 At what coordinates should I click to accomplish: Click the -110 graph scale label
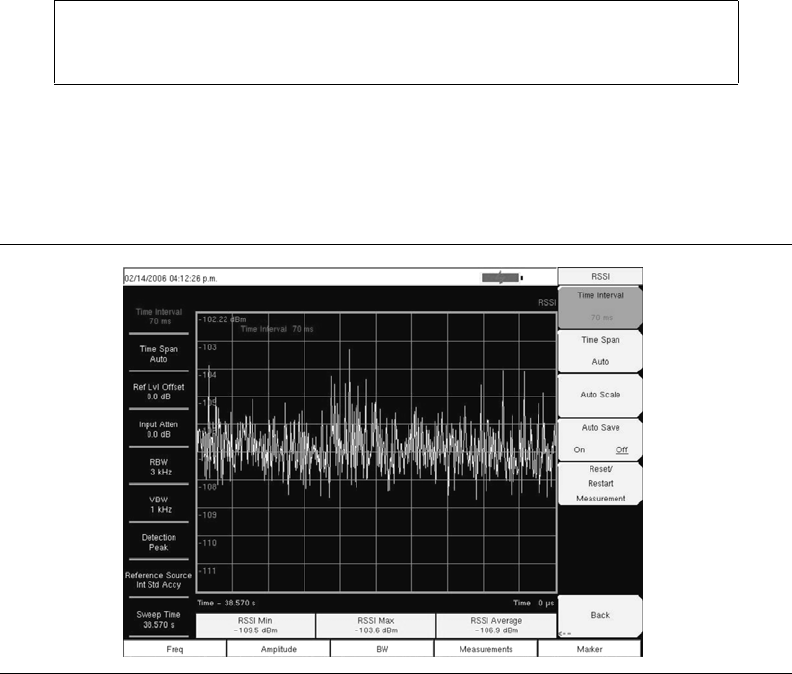pyautogui.click(x=208, y=543)
